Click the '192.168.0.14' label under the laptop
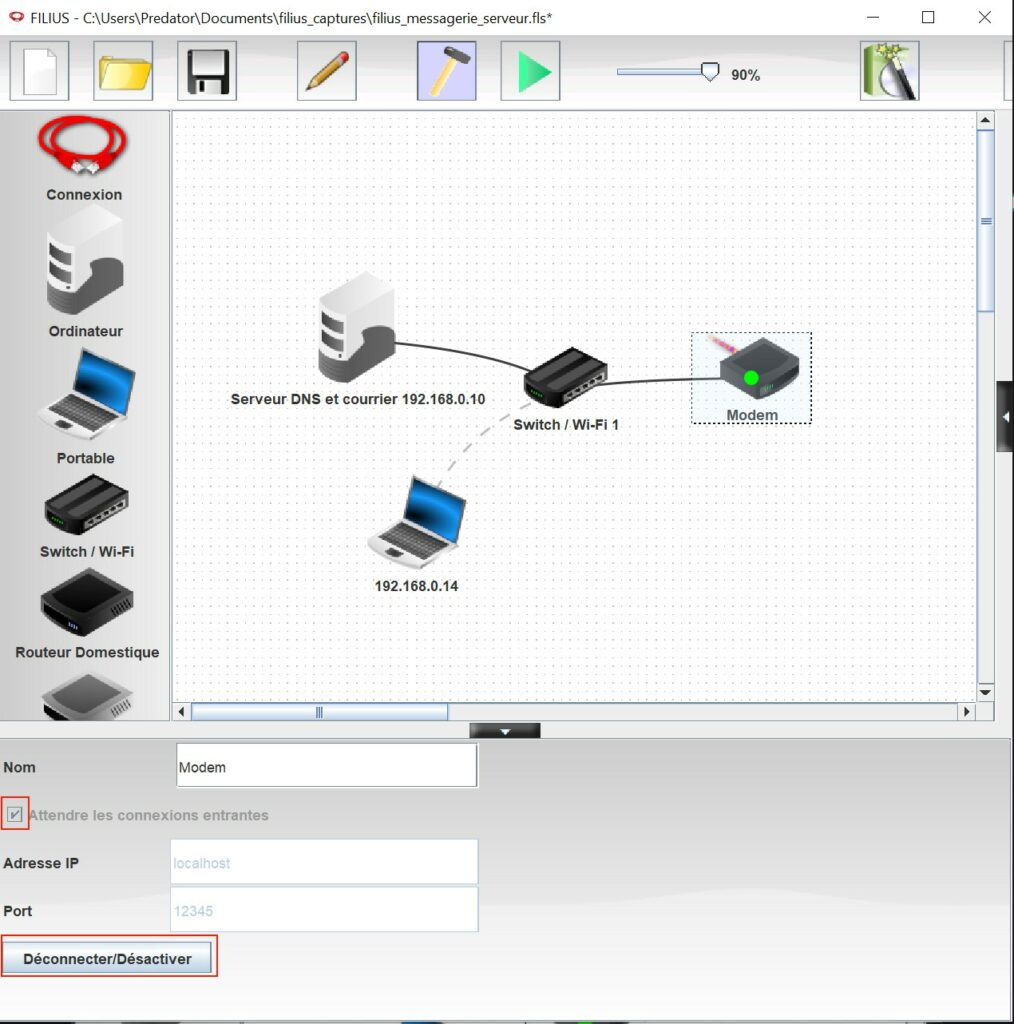 (416, 586)
